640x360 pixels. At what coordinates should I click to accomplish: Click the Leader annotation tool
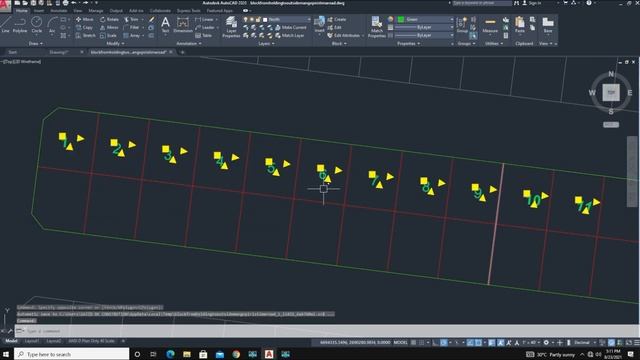205,27
